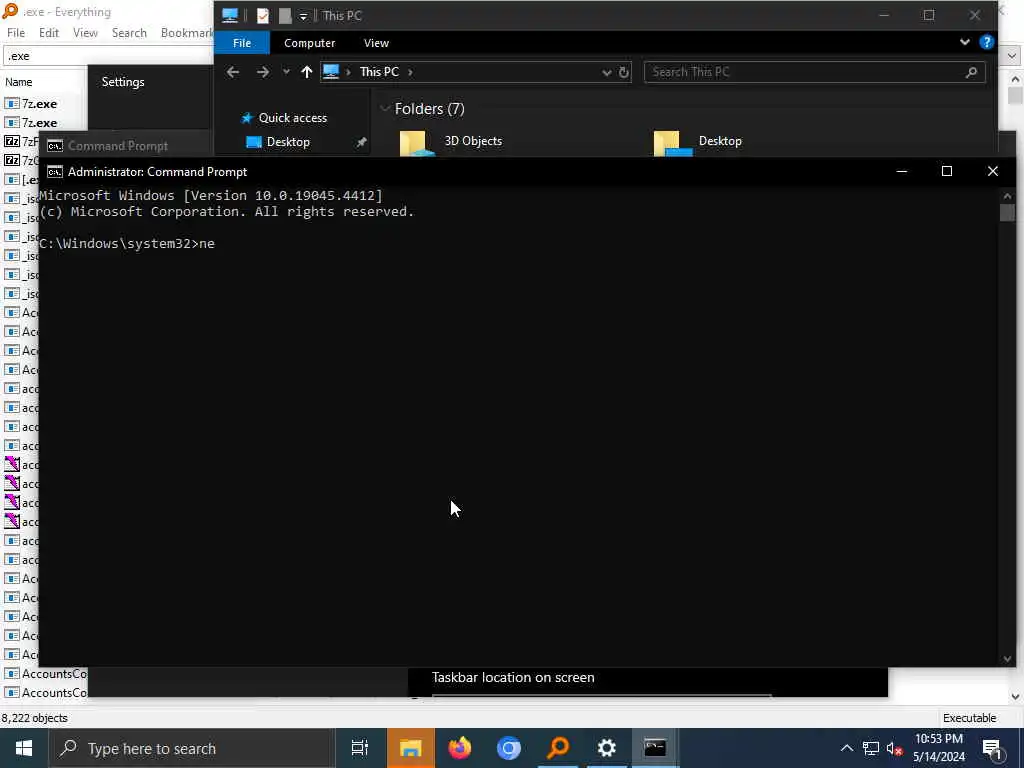Click 8,222 objects status text
This screenshot has height=768, width=1024.
pyautogui.click(x=35, y=718)
